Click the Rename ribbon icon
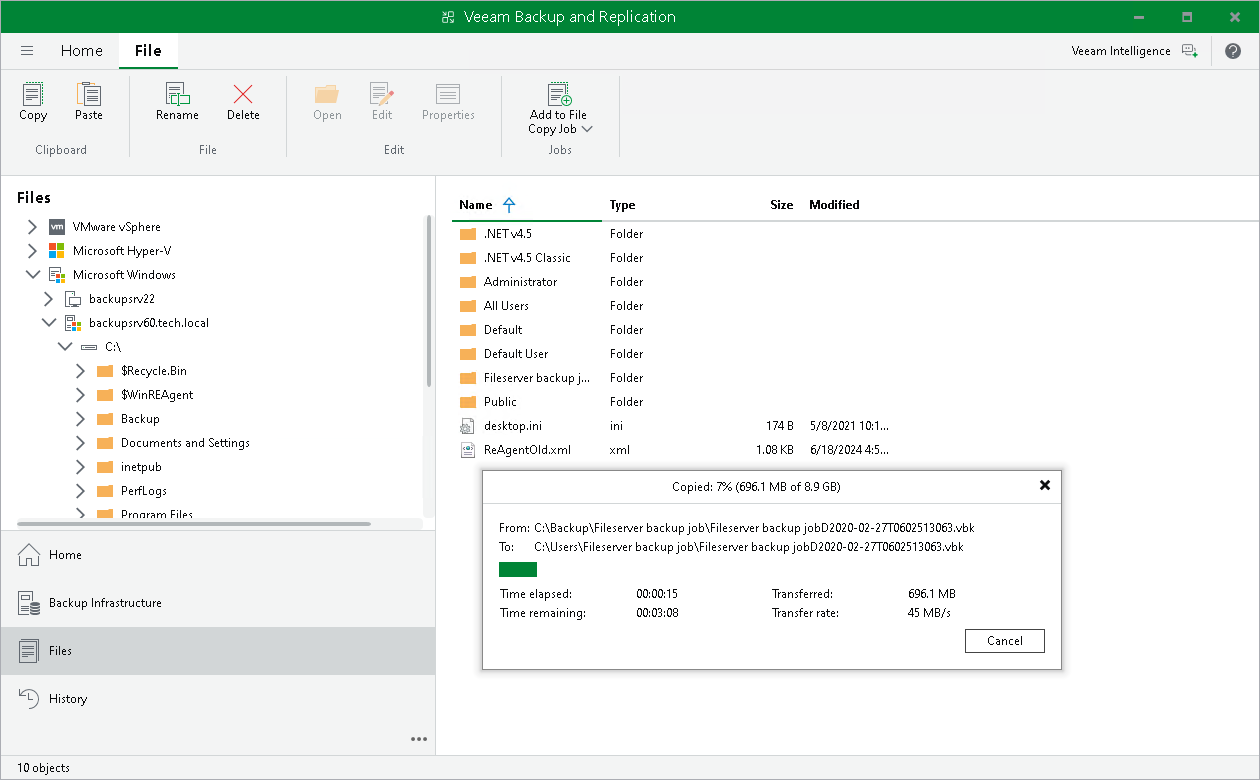 point(177,95)
